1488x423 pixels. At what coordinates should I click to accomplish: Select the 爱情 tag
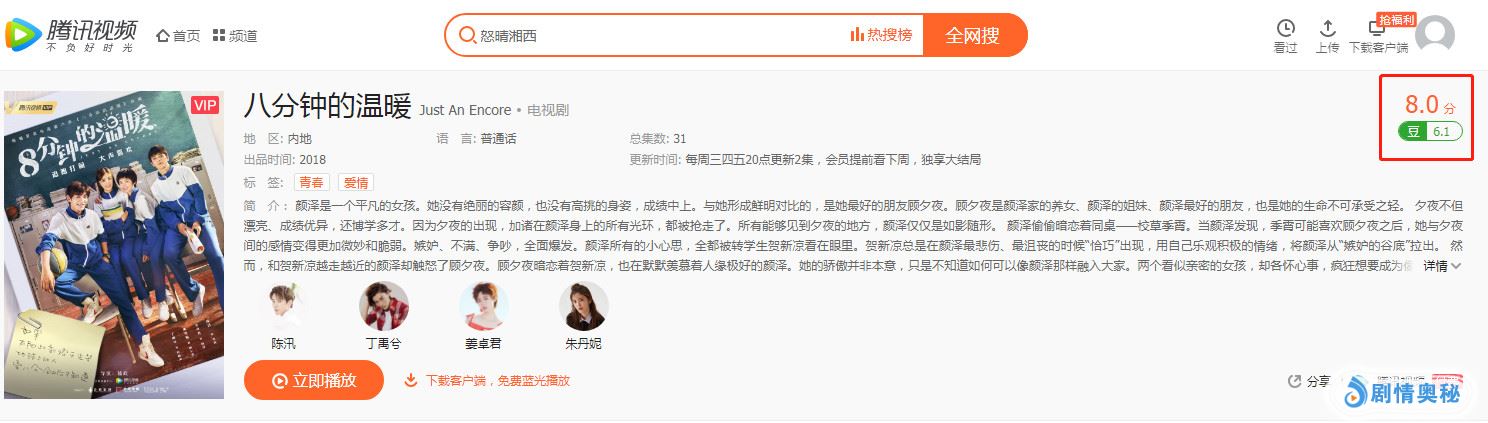click(355, 182)
